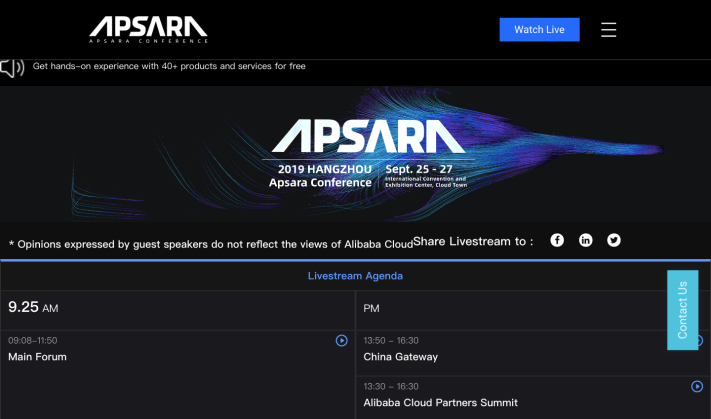
Task: Play the Alibaba Cloud Partners Summit session
Action: (697, 386)
